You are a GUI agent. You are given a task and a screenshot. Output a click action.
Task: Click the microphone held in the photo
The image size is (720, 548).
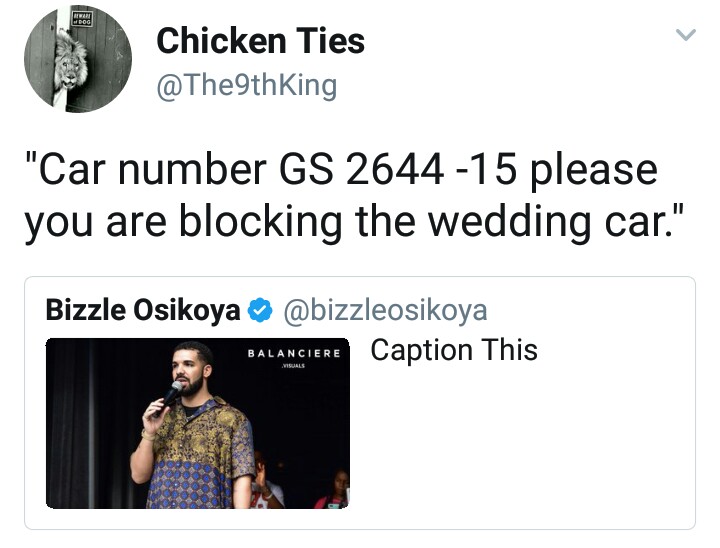point(169,397)
